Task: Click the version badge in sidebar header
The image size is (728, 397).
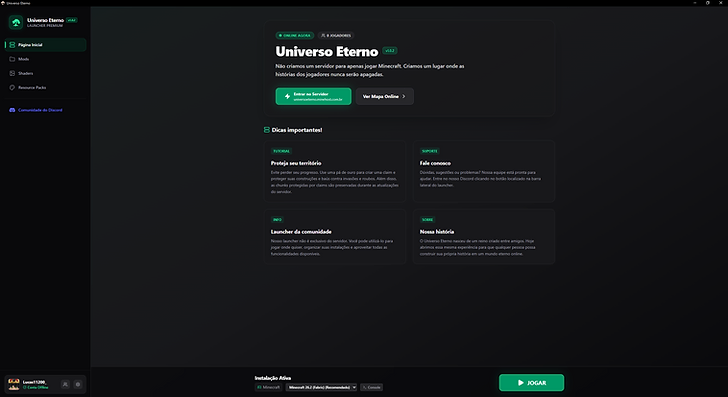Action: click(x=72, y=20)
